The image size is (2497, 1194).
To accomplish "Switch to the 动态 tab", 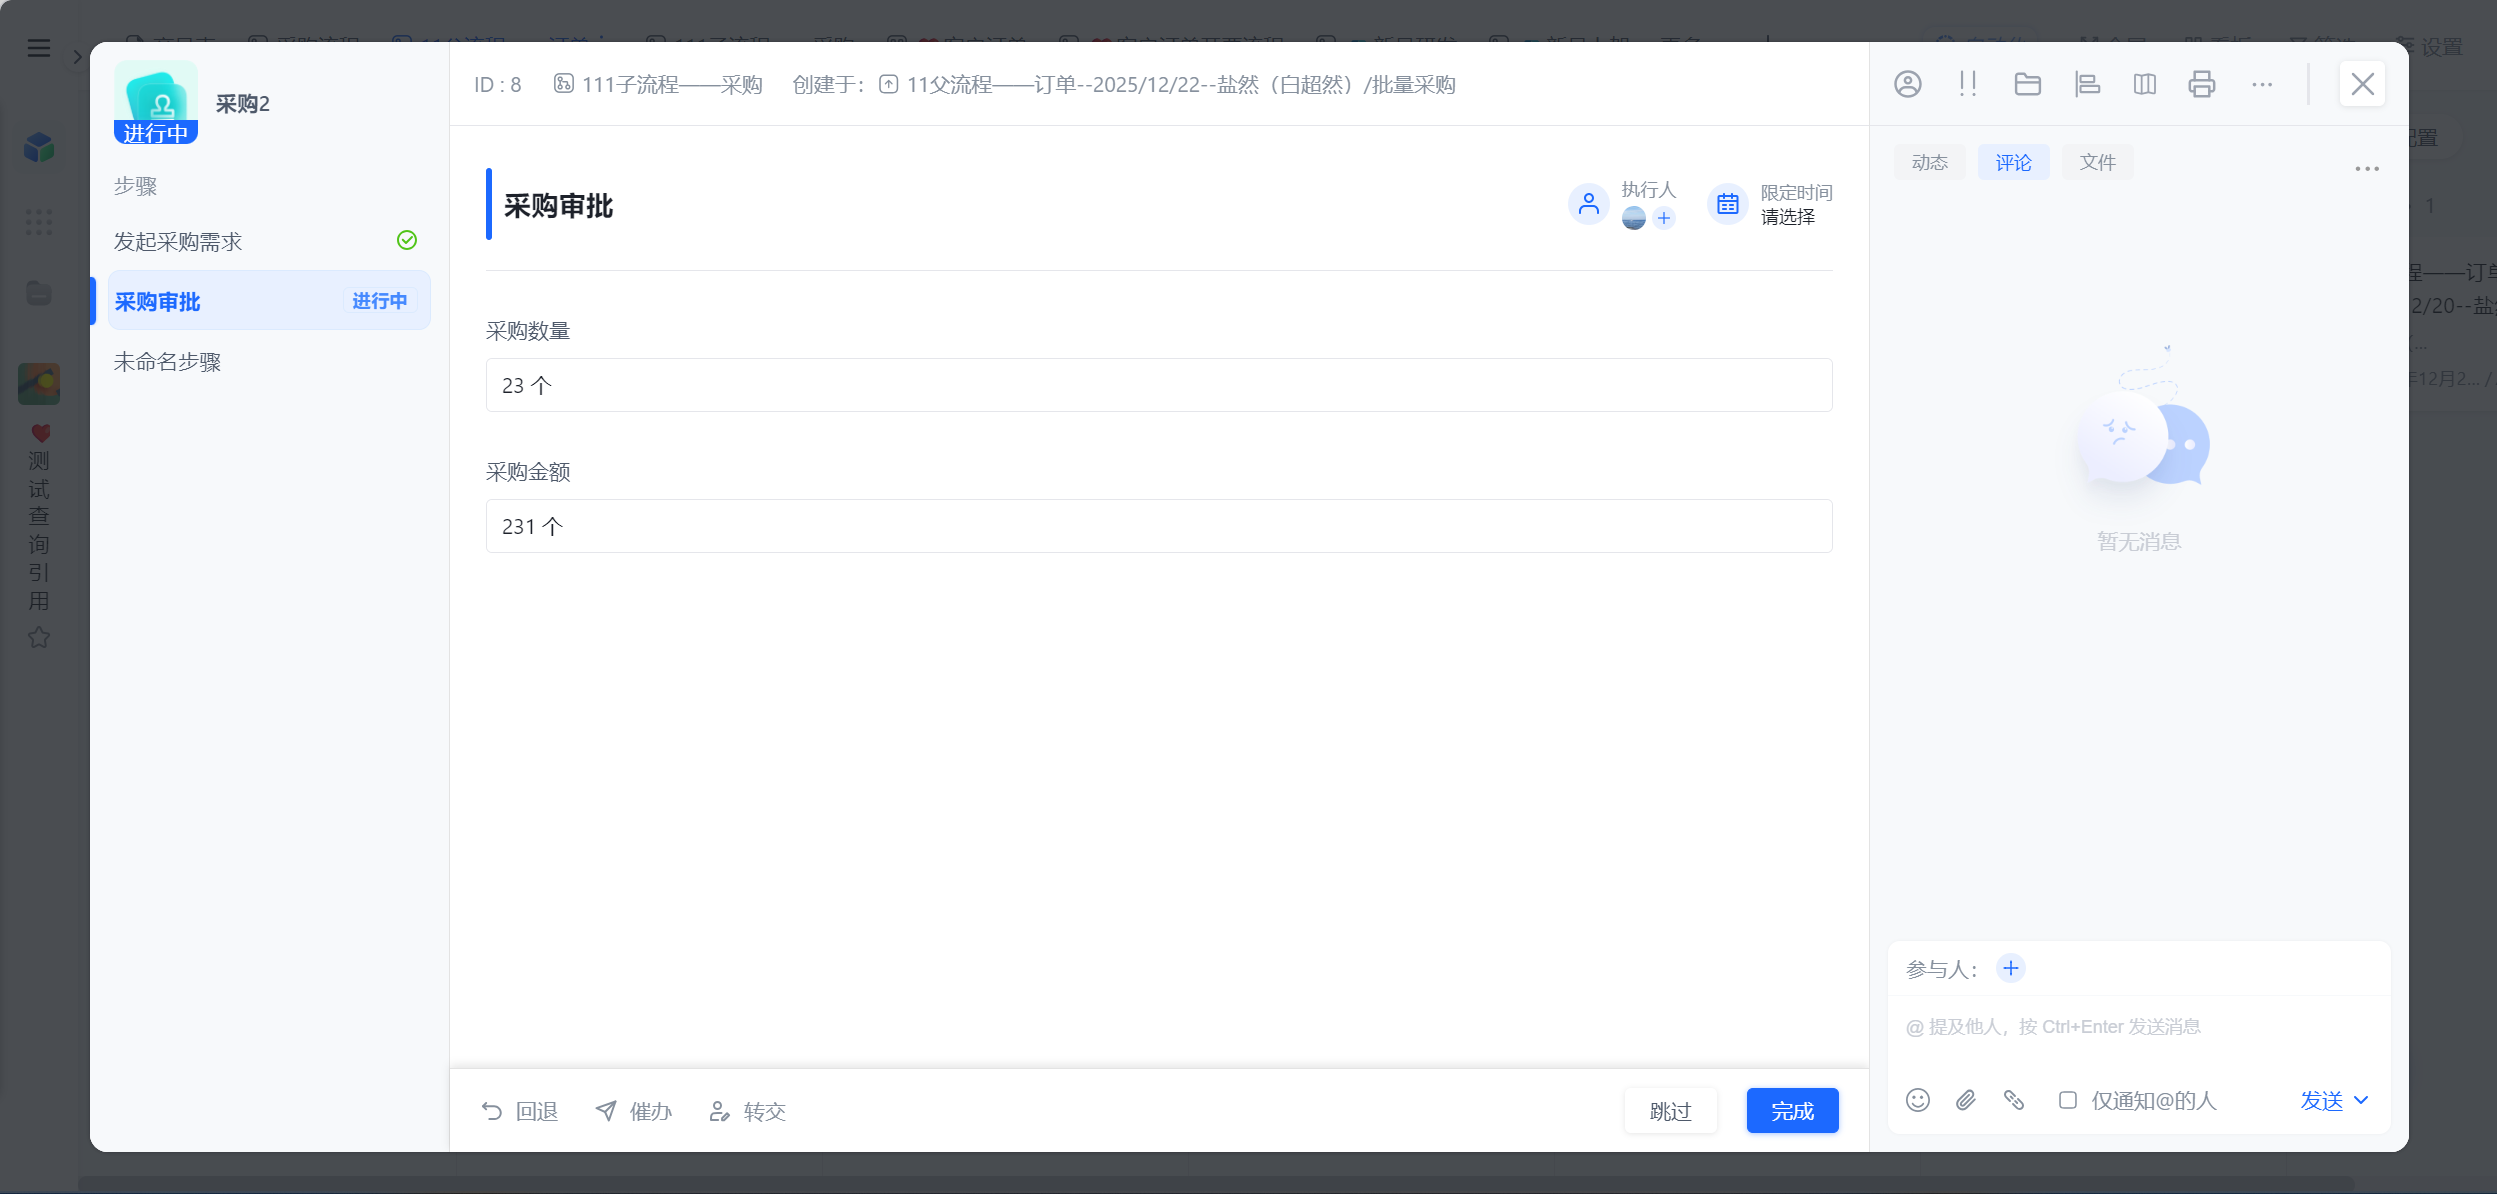I will [1929, 162].
